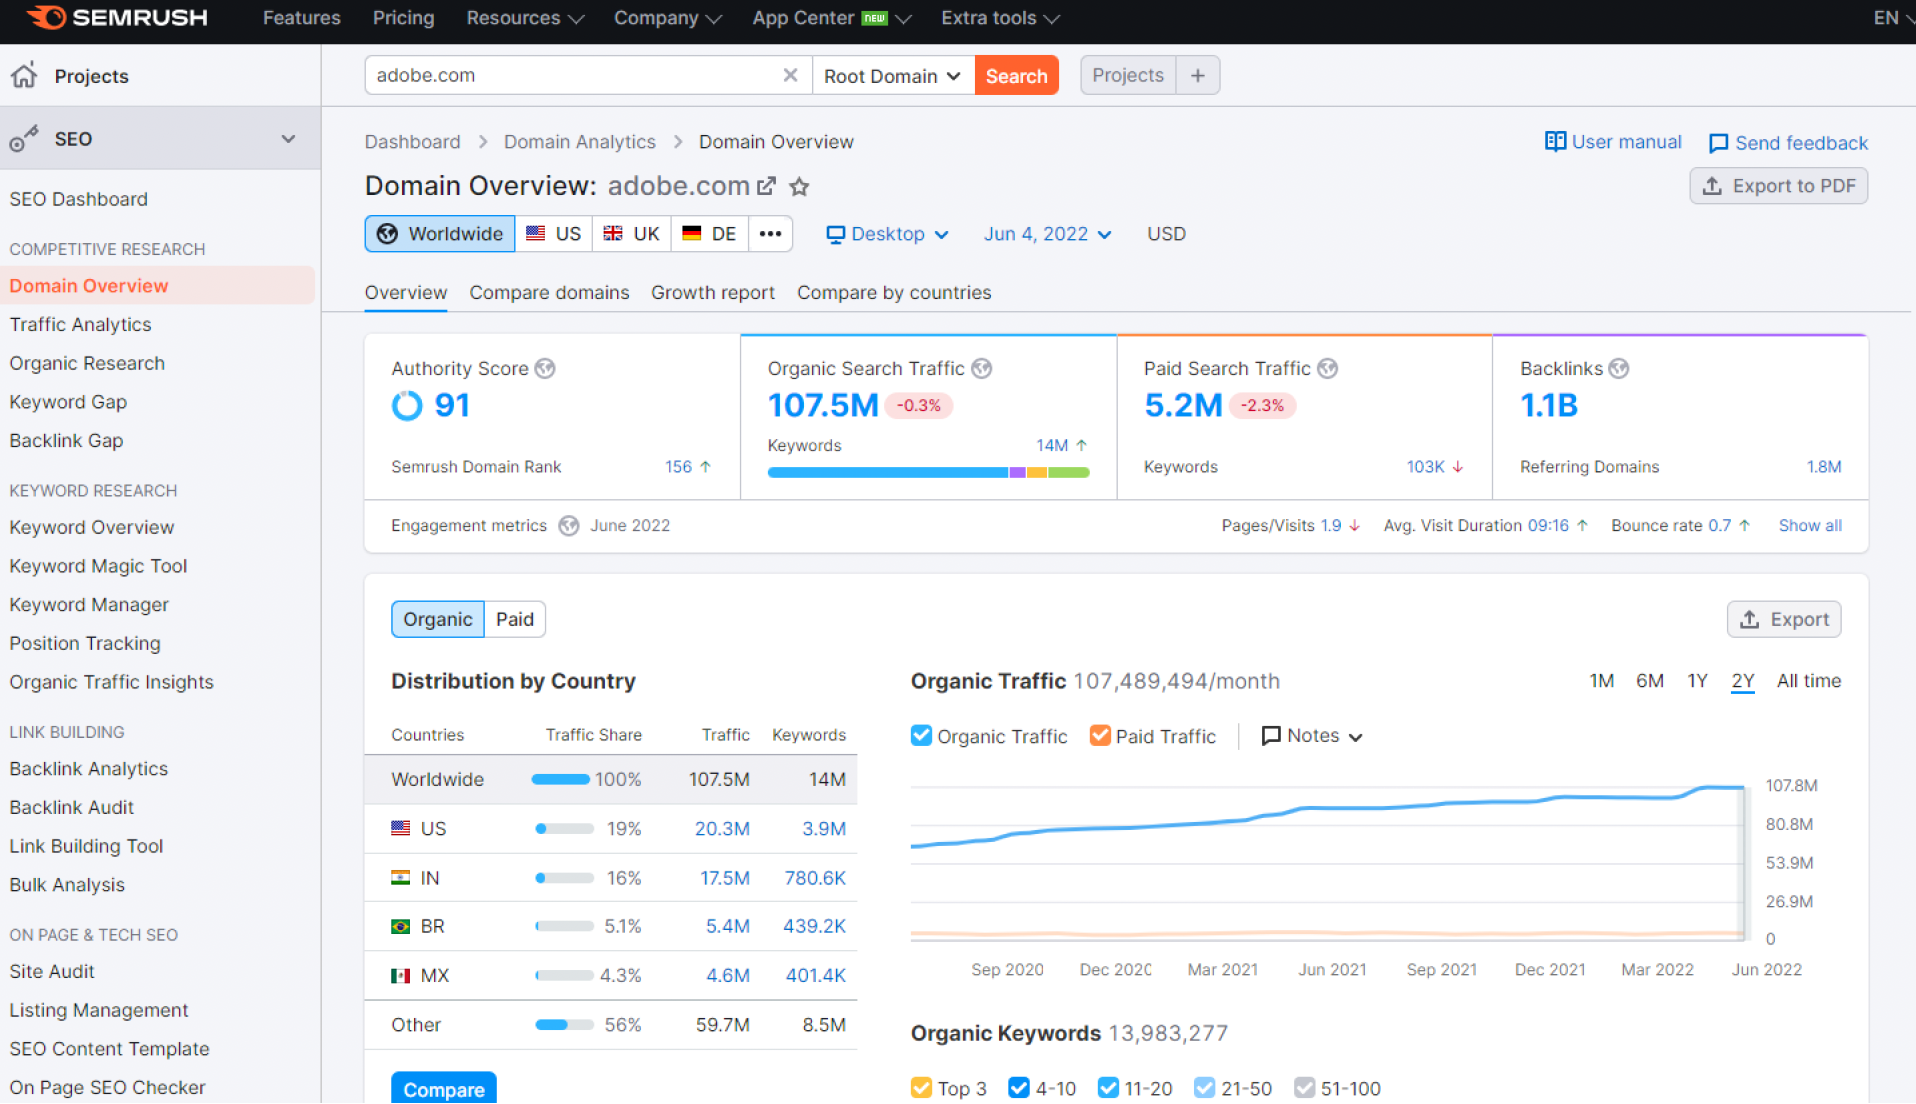The width and height of the screenshot is (1916, 1104).
Task: Set chart range to All time
Action: point(1808,680)
